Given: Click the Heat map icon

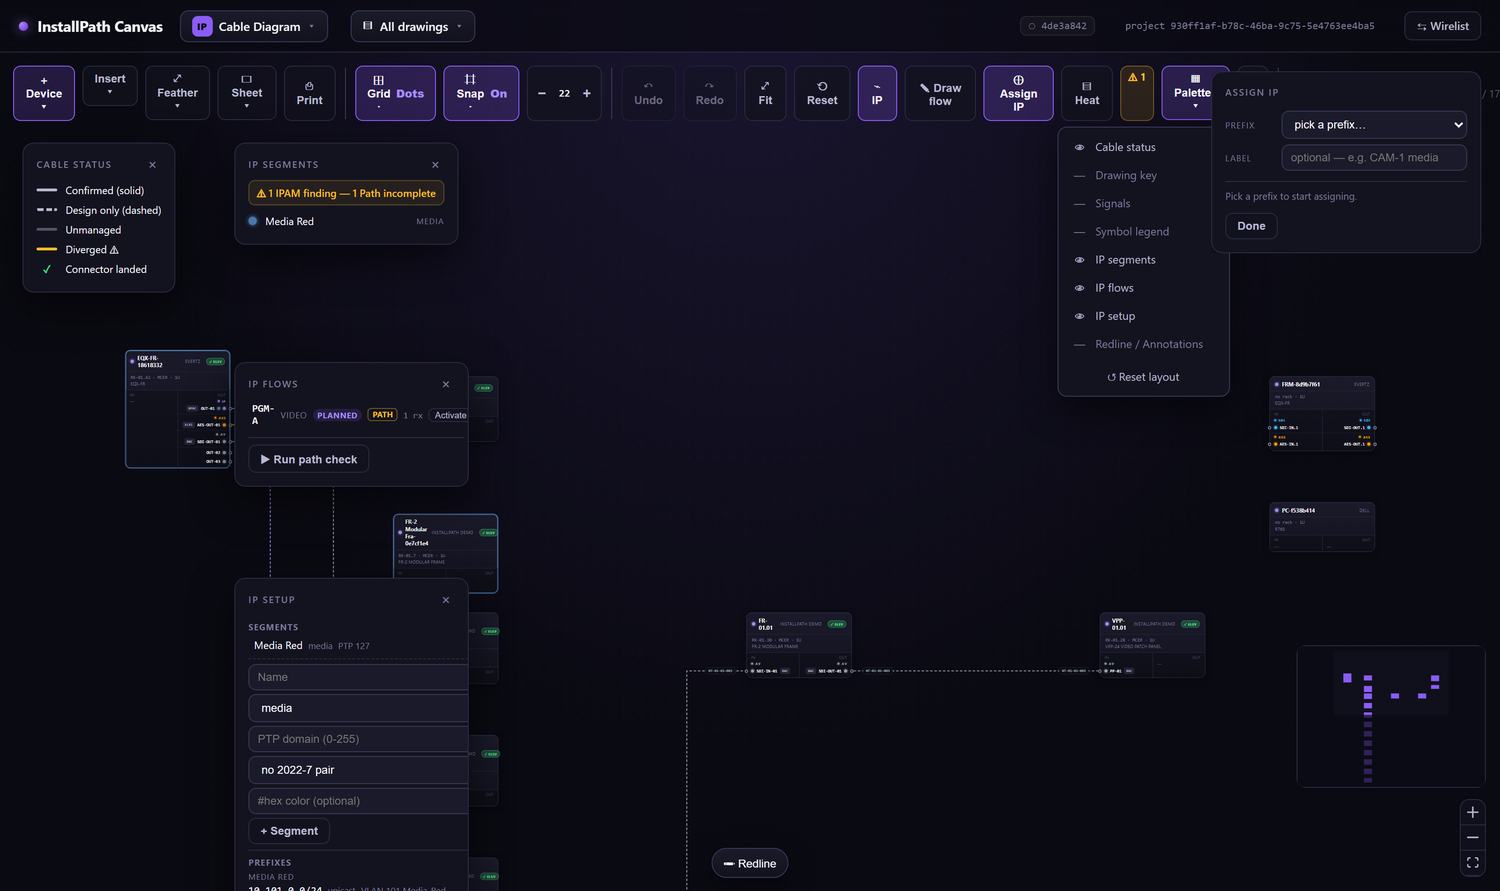Looking at the screenshot, I should click(1087, 93).
